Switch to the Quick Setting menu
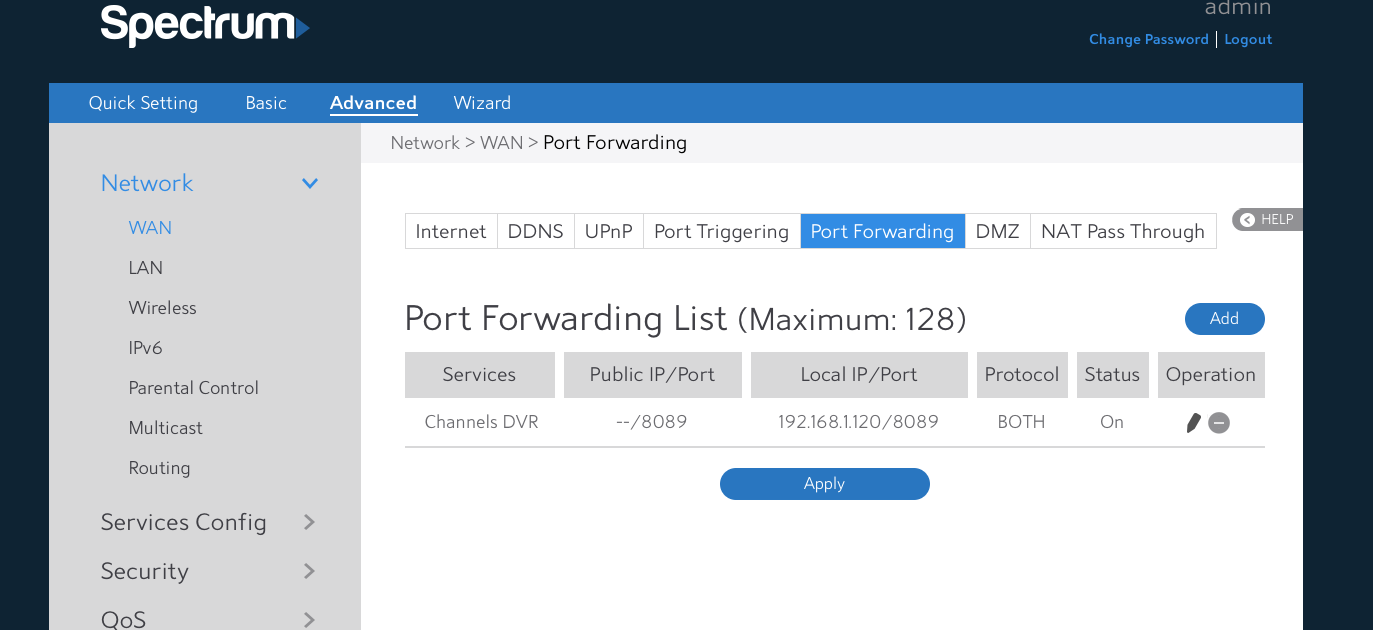Screen dimensions: 1373x630 (x=143, y=103)
